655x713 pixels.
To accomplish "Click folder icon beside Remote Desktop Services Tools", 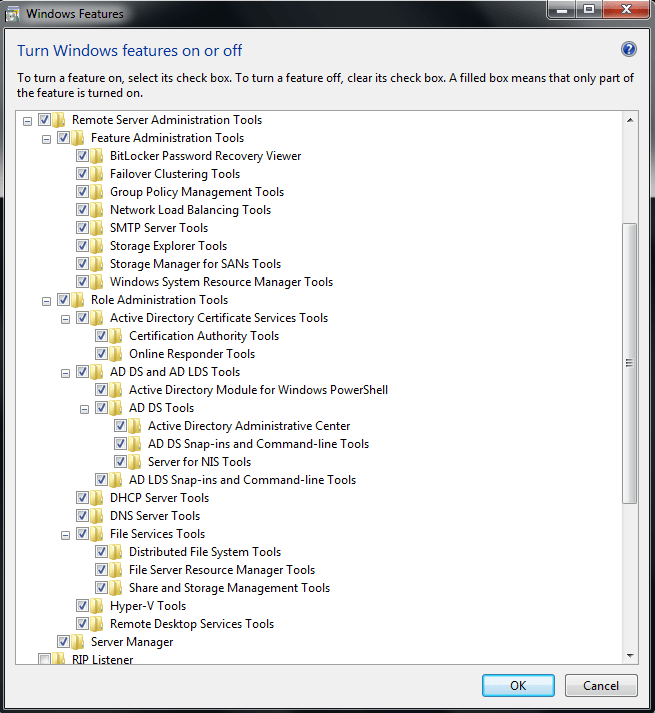I will click(96, 624).
